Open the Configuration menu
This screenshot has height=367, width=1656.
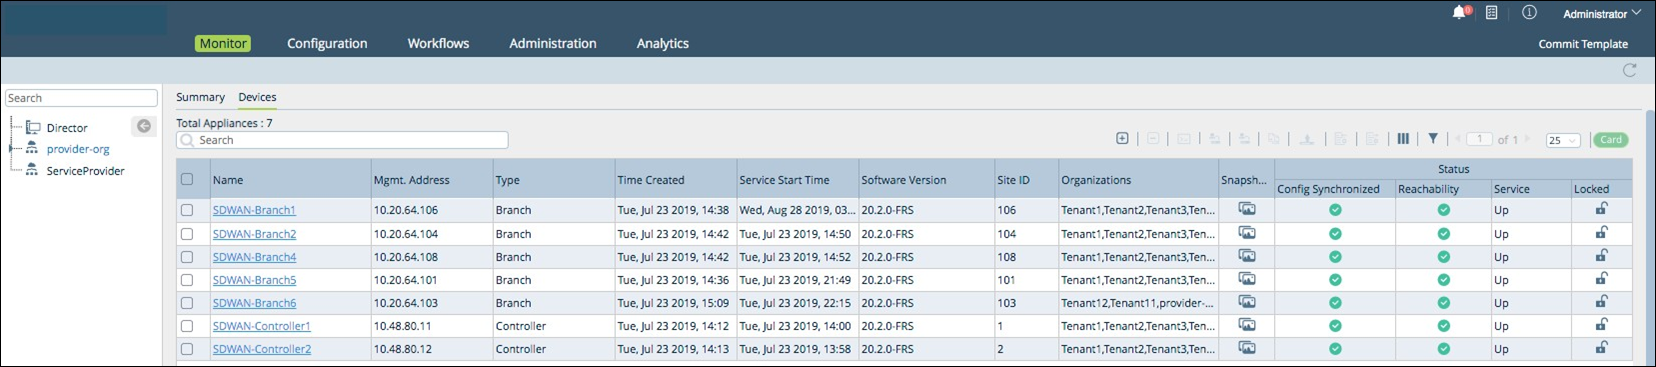[327, 43]
